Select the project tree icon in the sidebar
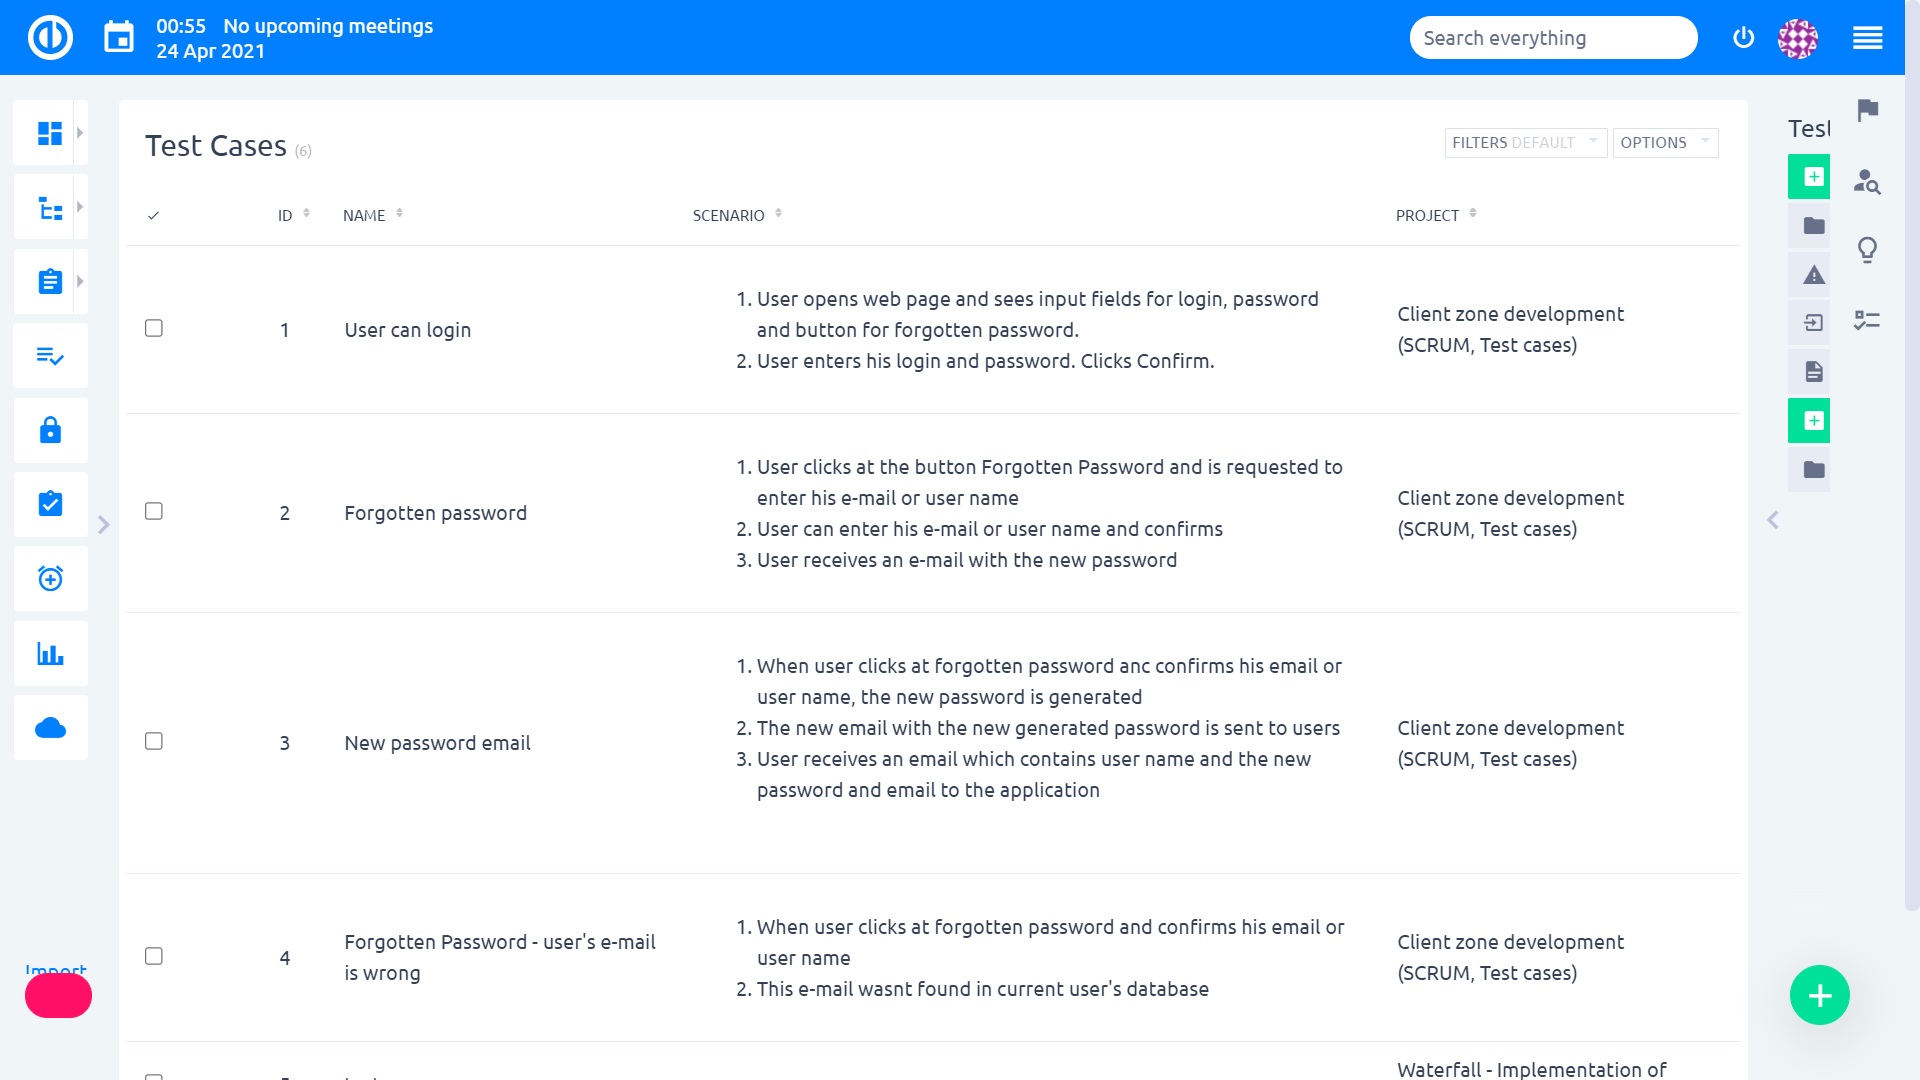The width and height of the screenshot is (1920, 1080). [x=50, y=206]
